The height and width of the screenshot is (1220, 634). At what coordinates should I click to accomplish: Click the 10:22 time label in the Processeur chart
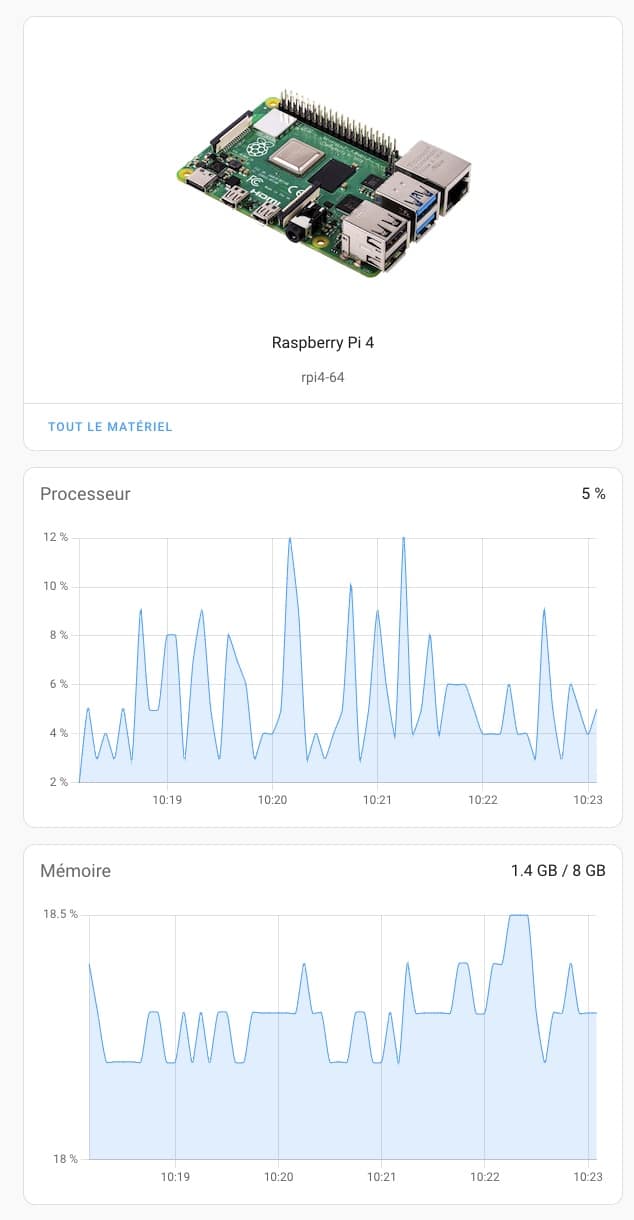(x=482, y=800)
